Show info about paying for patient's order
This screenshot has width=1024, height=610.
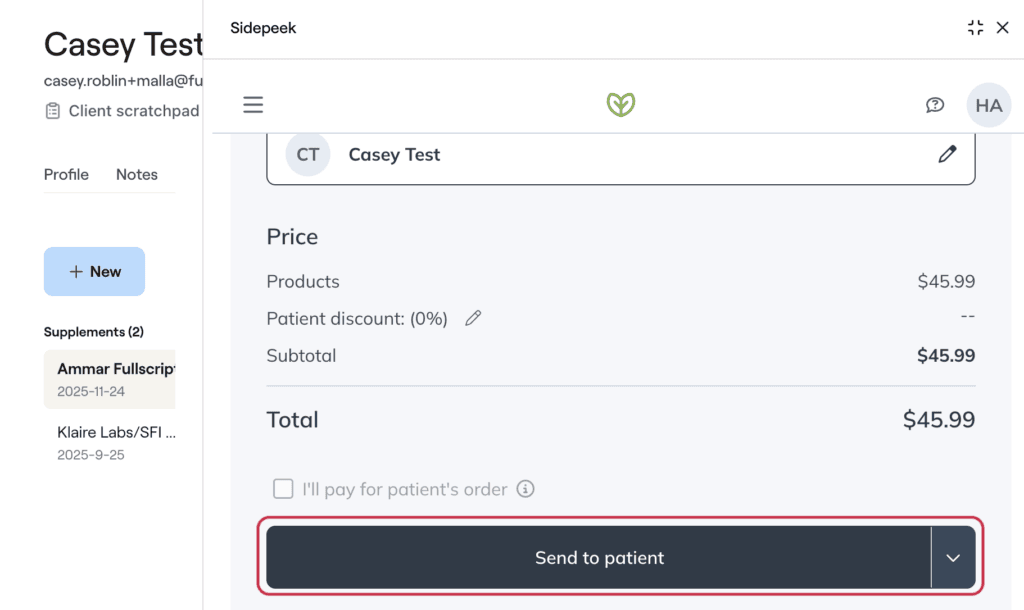(x=525, y=489)
